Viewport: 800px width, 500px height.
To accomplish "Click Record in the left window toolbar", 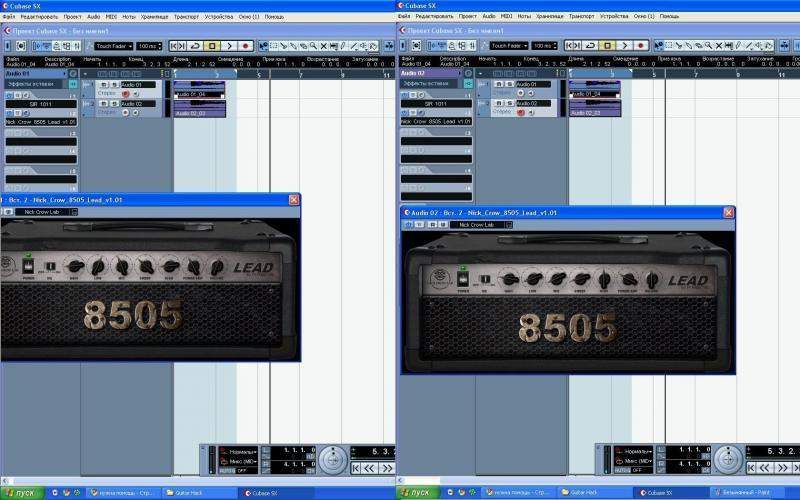I will (245, 46).
